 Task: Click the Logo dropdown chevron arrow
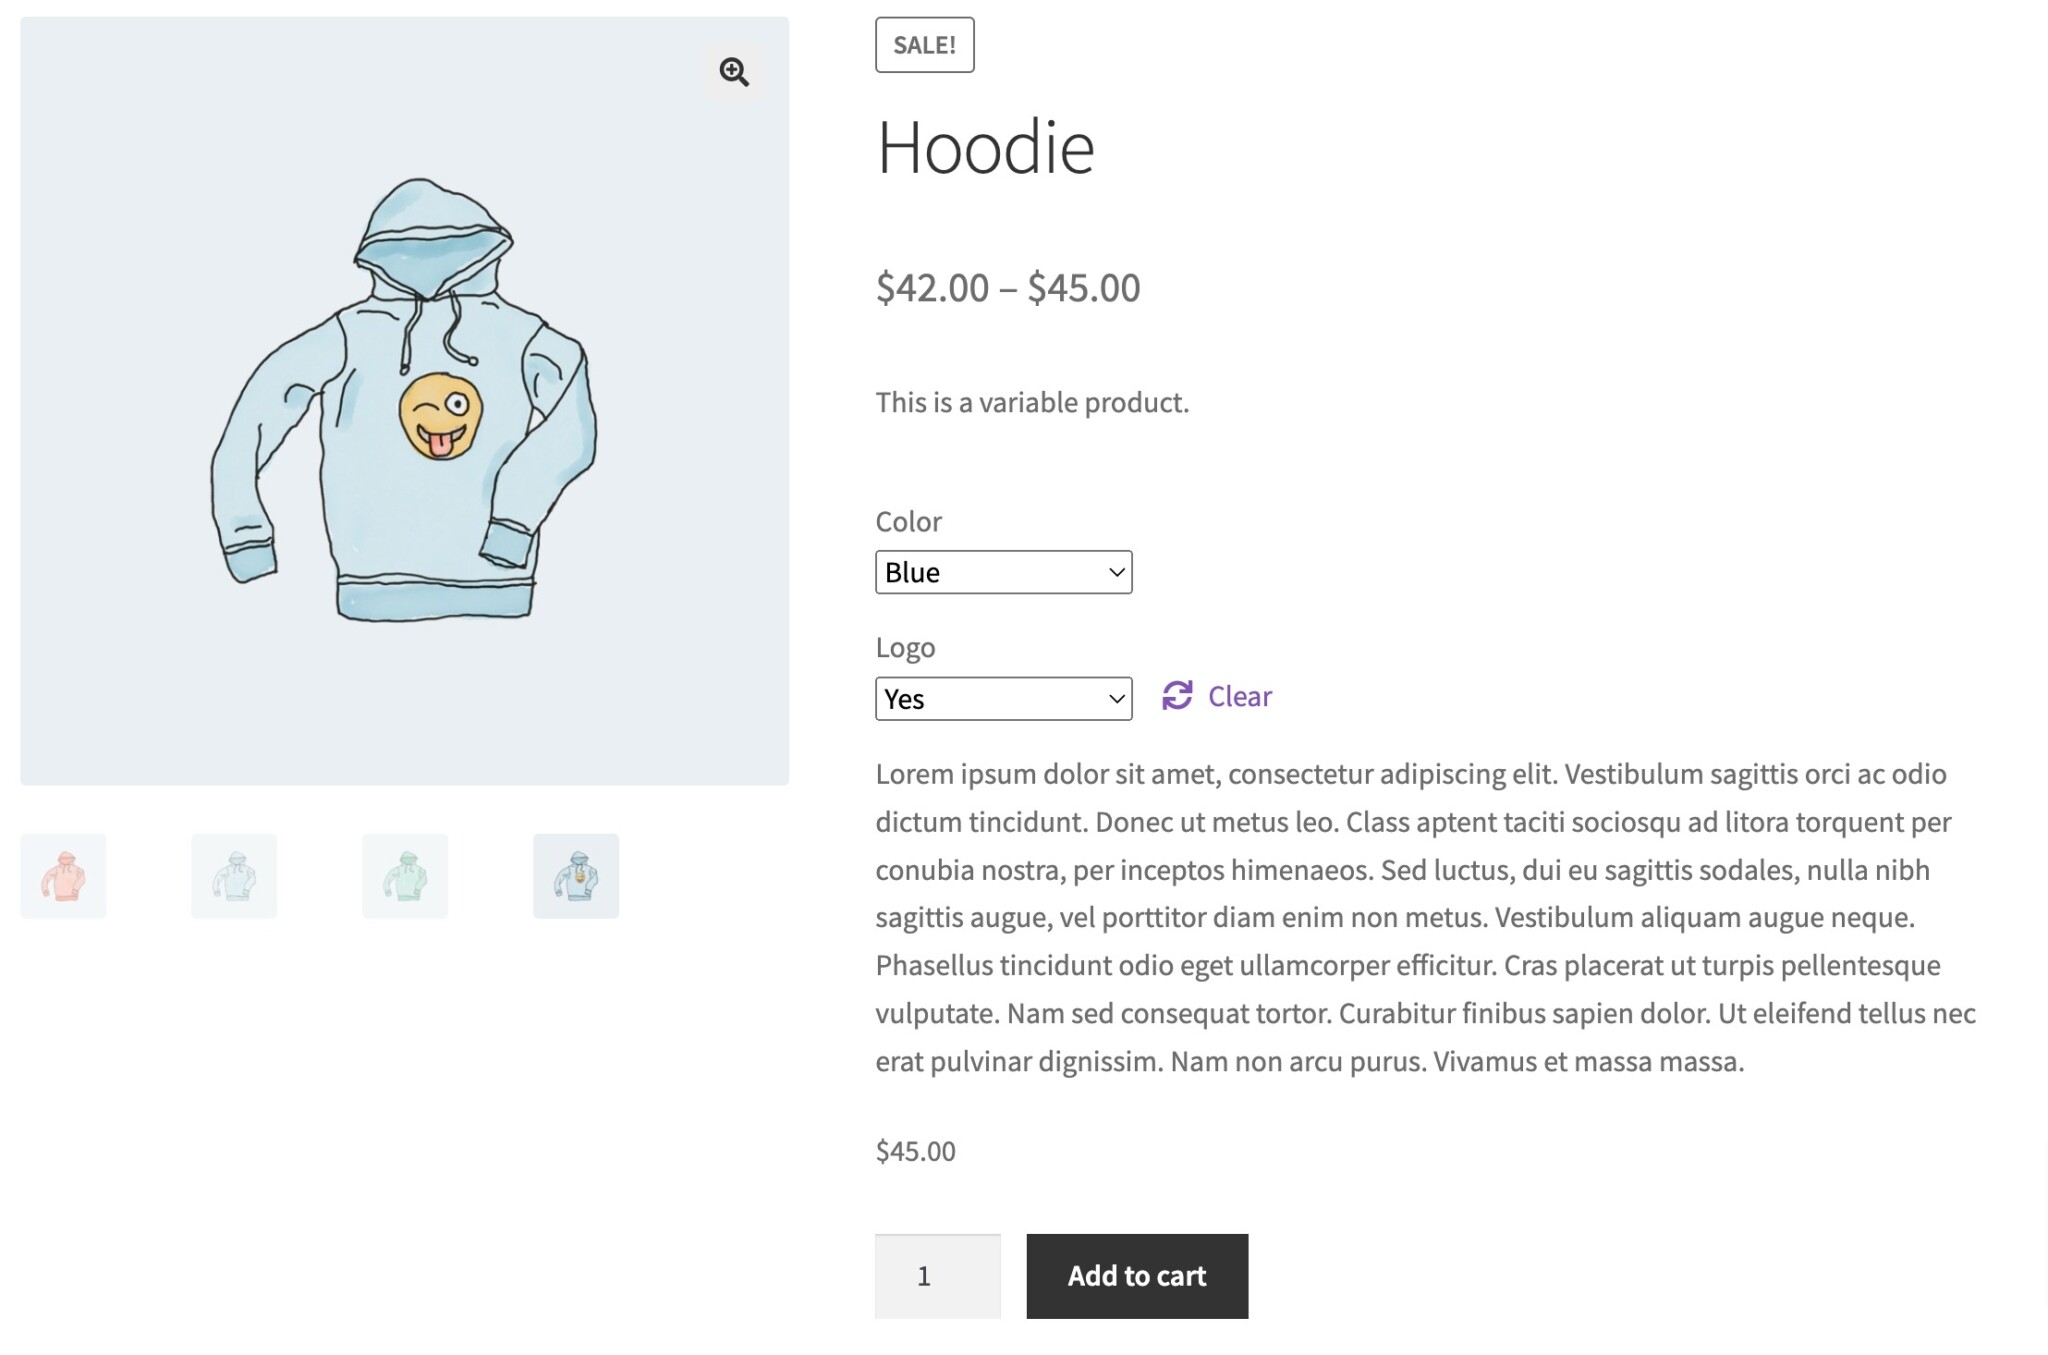(x=1117, y=698)
